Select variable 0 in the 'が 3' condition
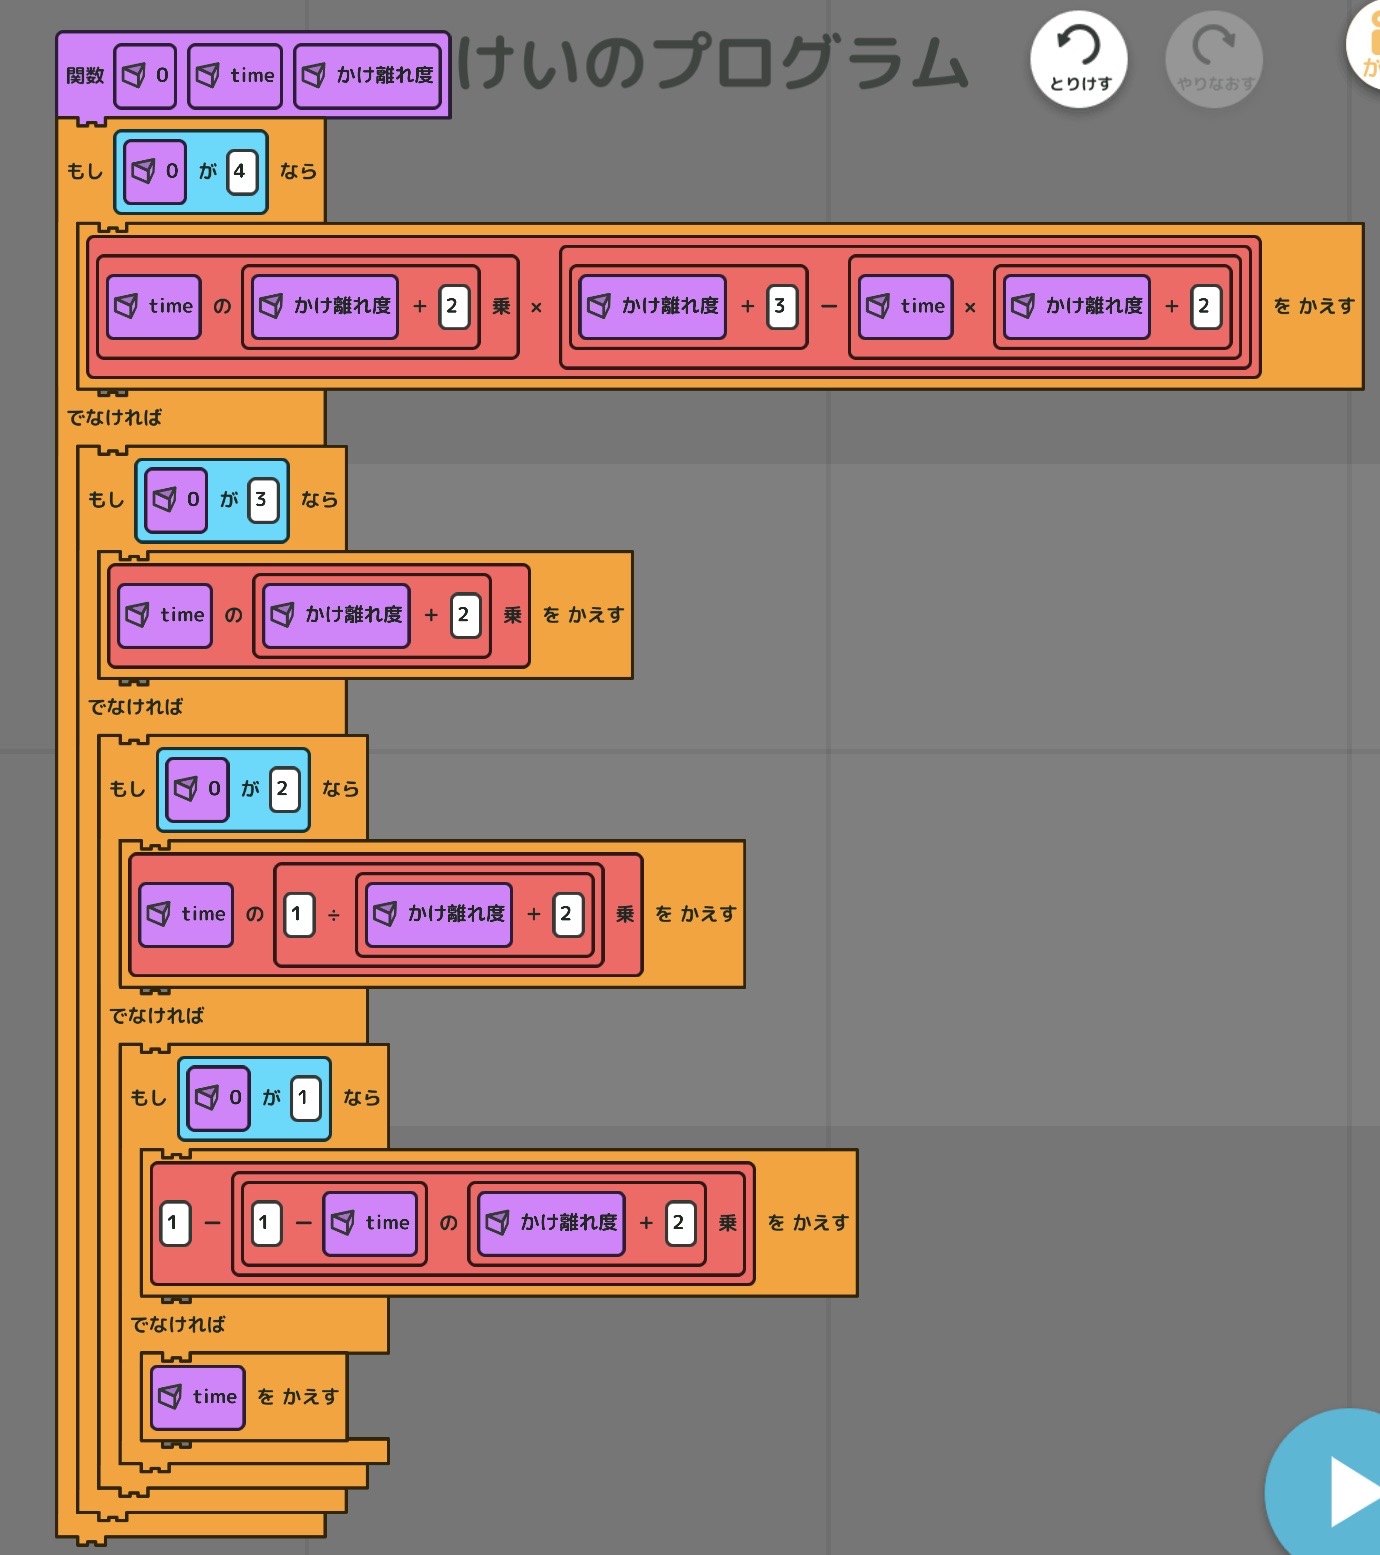The image size is (1380, 1555). pos(176,499)
